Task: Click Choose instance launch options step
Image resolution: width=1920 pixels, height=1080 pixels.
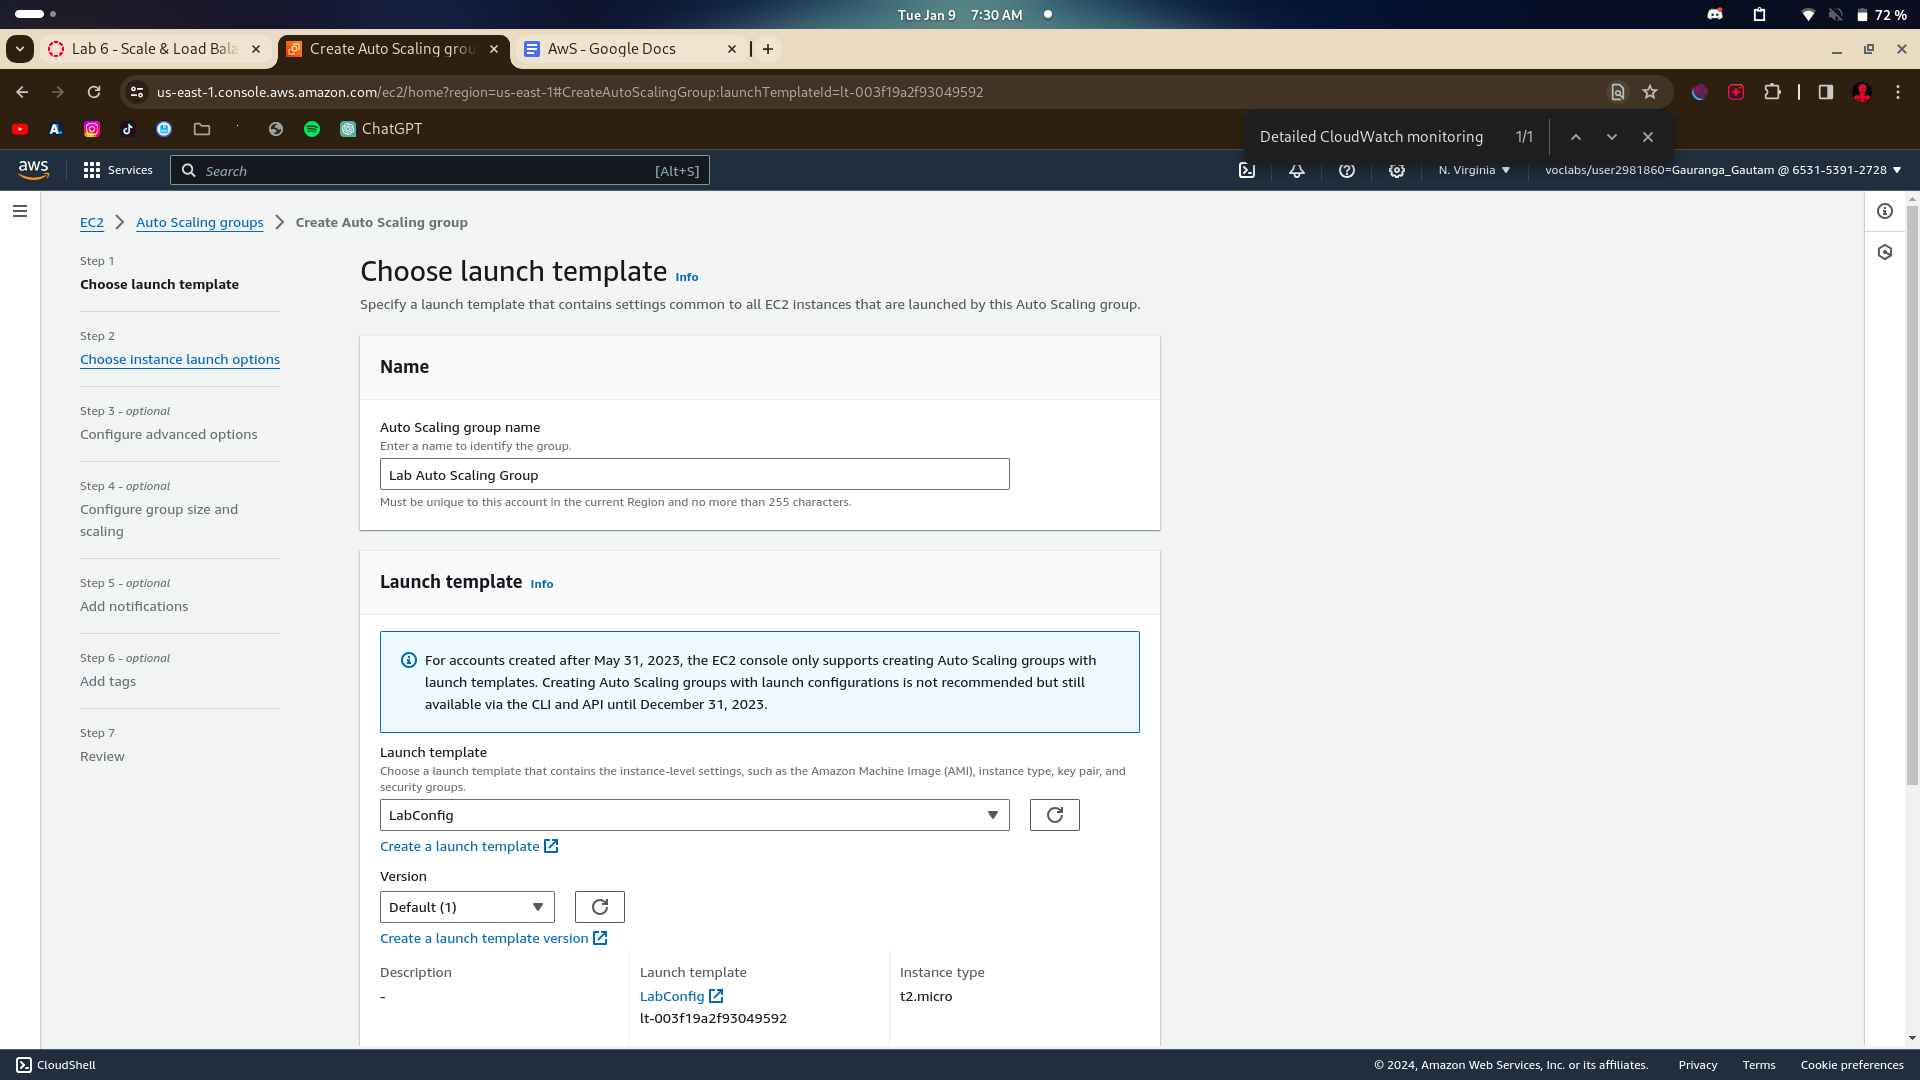Action: [x=180, y=359]
